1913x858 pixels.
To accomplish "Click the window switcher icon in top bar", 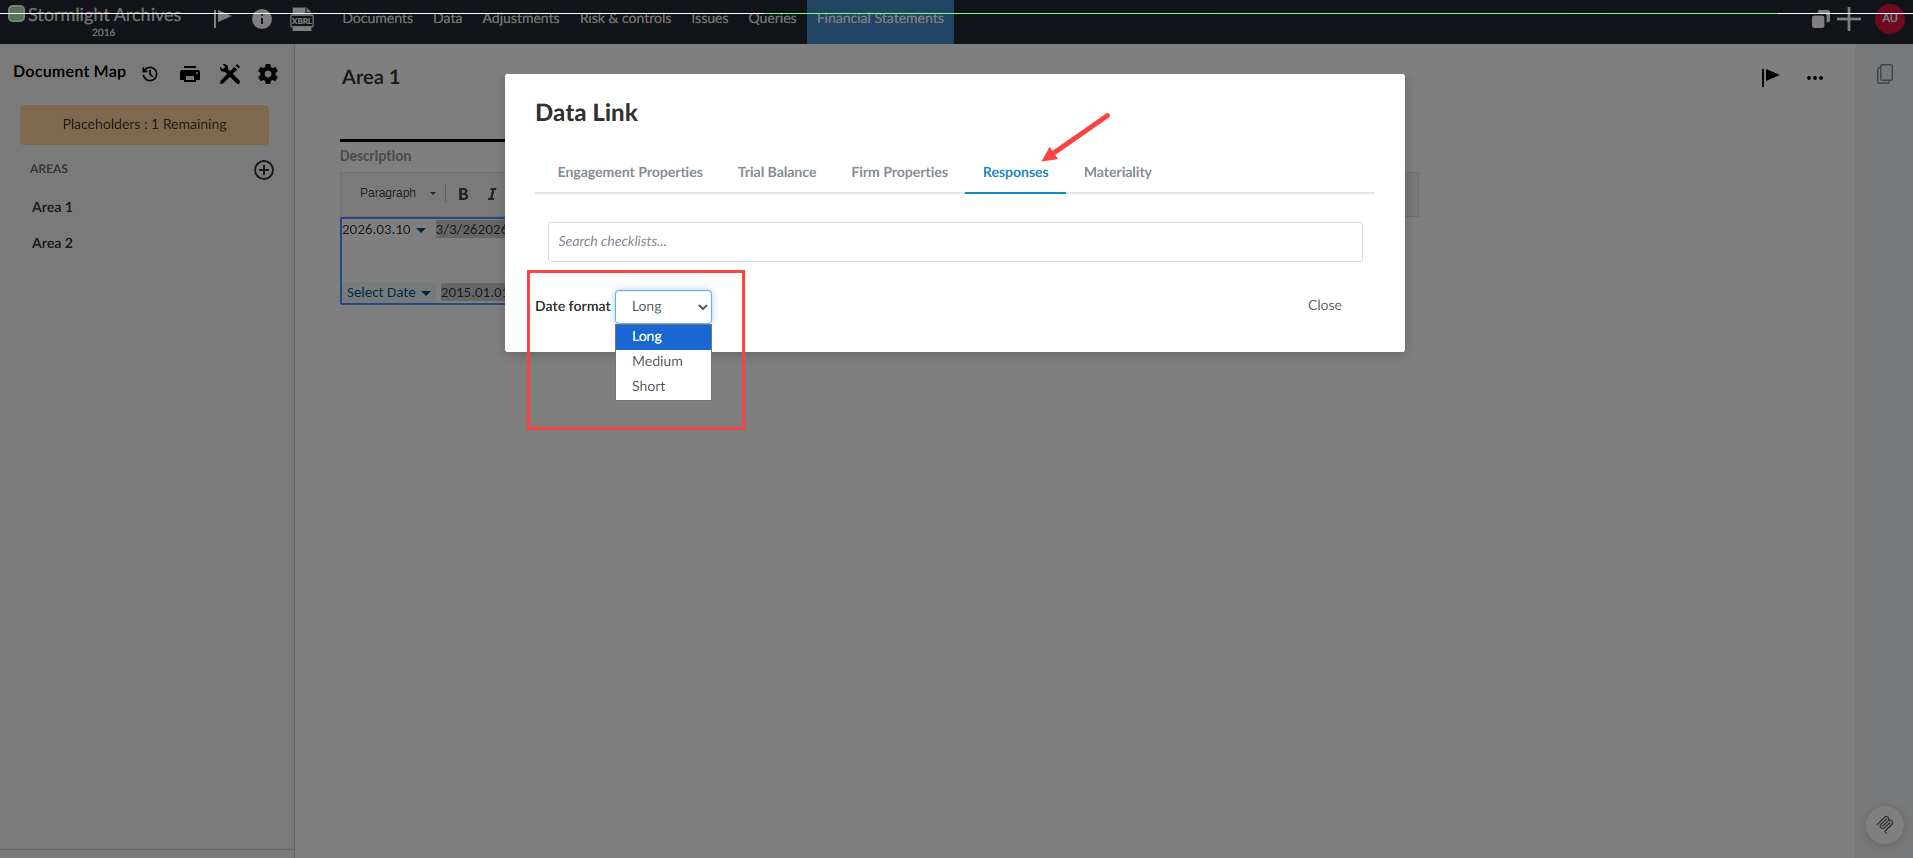I will (x=1820, y=19).
